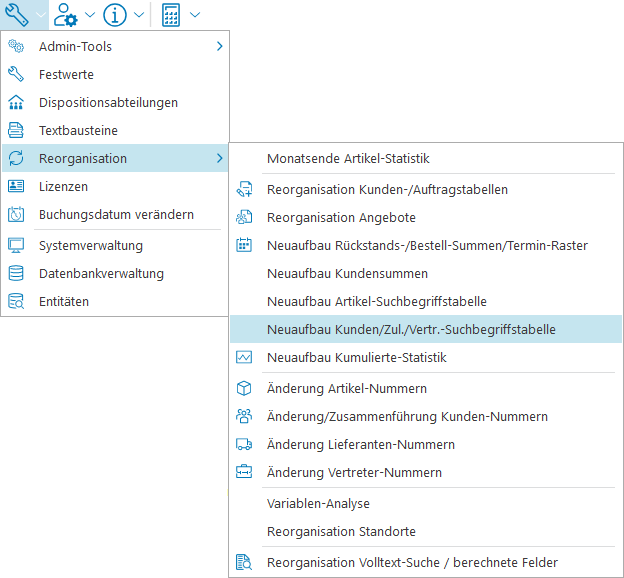Image resolution: width=624 pixels, height=578 pixels.
Task: Choose Änderung Lieferanten-Nummern entry
Action: click(x=360, y=444)
